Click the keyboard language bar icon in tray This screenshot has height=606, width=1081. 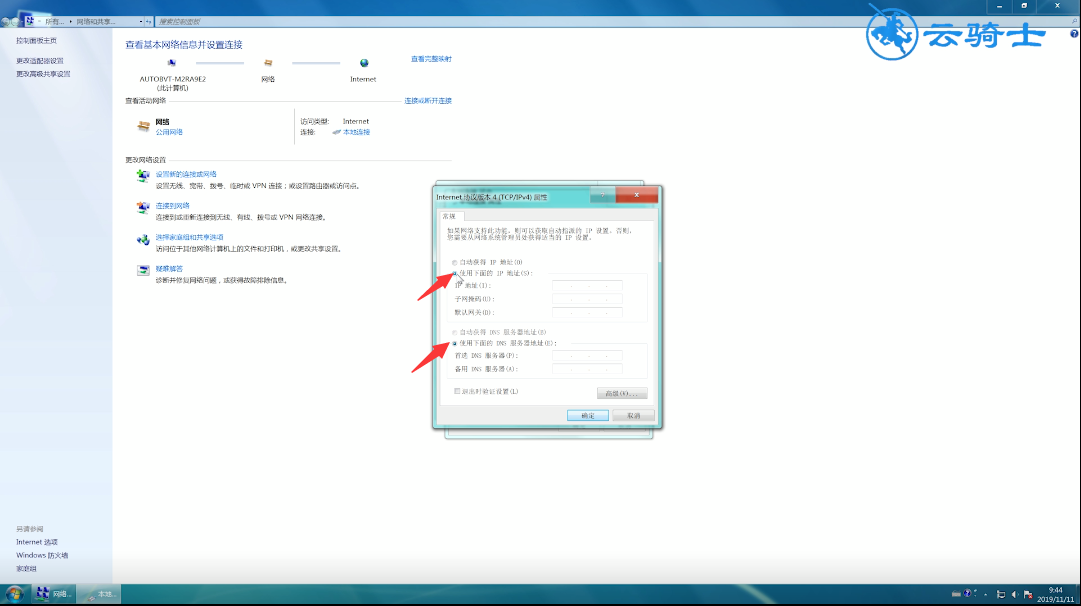click(956, 594)
